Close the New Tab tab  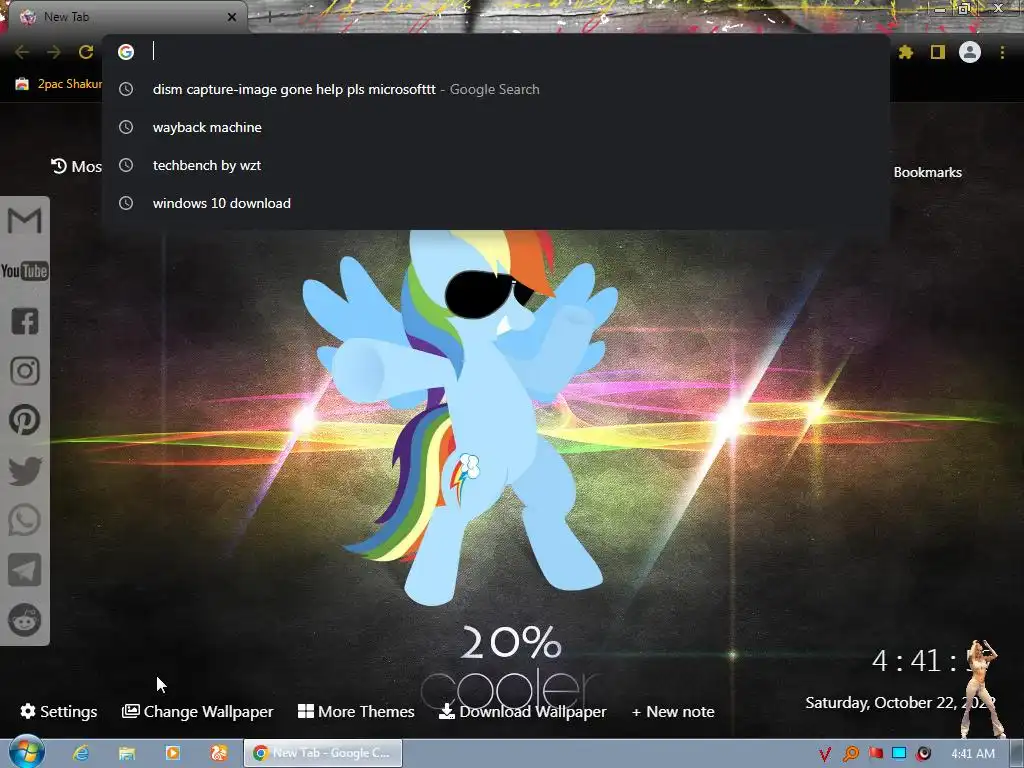click(x=232, y=17)
